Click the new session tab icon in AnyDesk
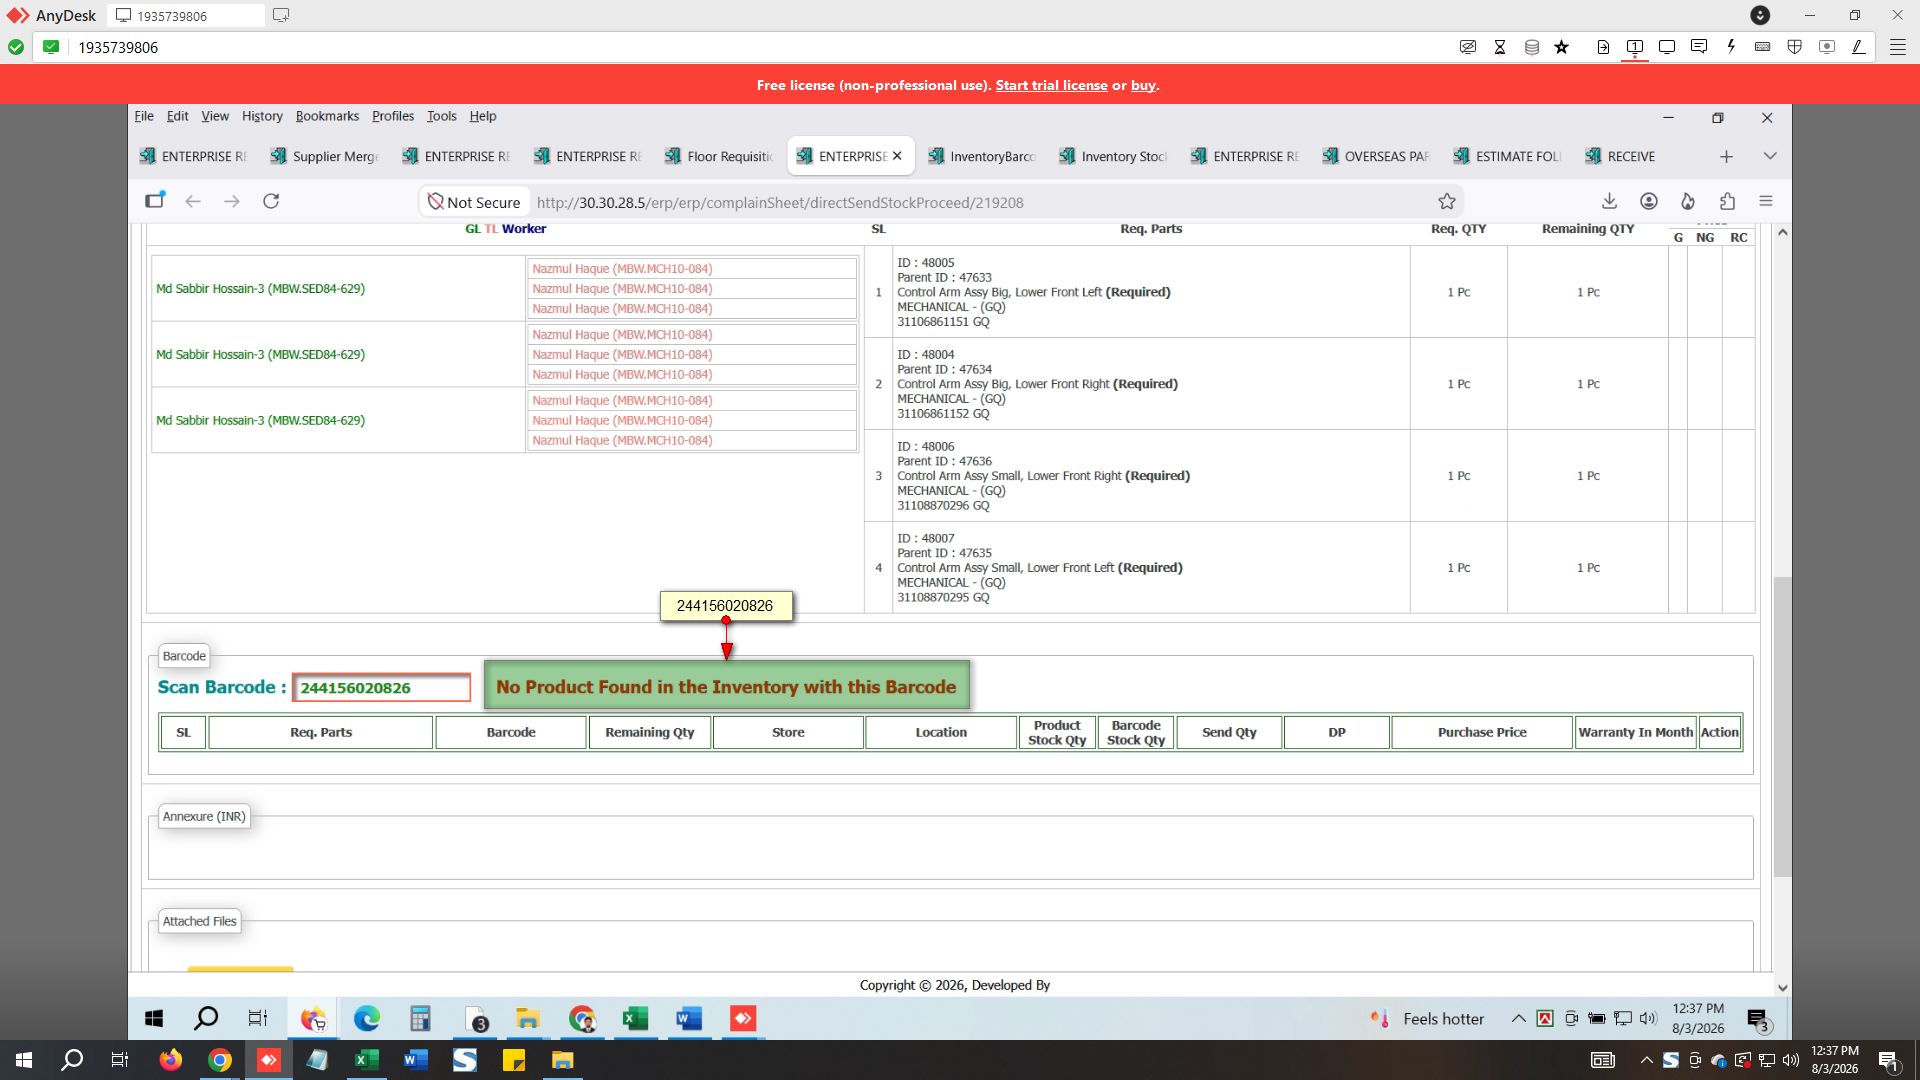Screen dimensions: 1920x1080 coord(281,15)
